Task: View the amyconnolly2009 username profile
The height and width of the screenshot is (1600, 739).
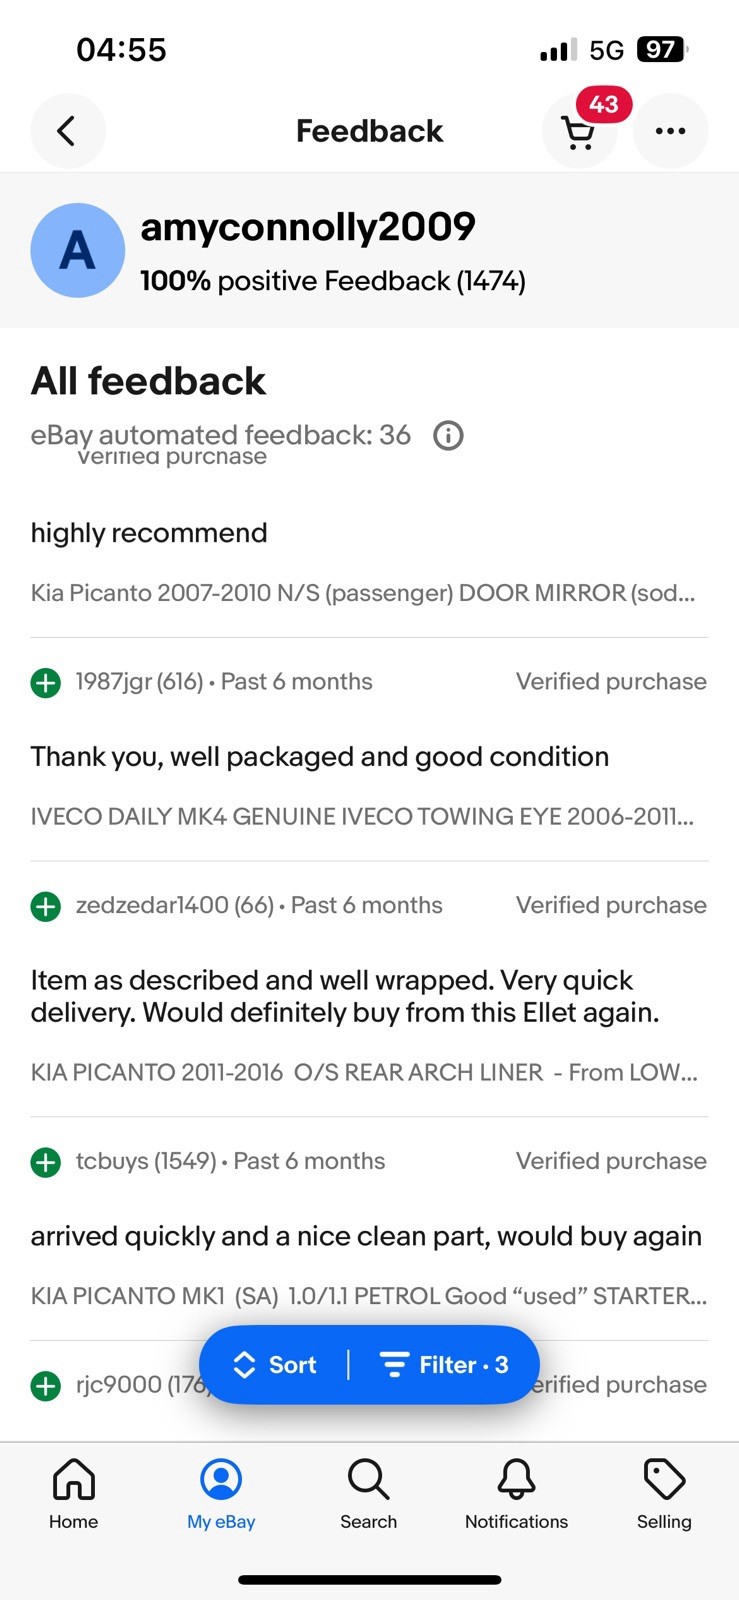Action: click(308, 227)
